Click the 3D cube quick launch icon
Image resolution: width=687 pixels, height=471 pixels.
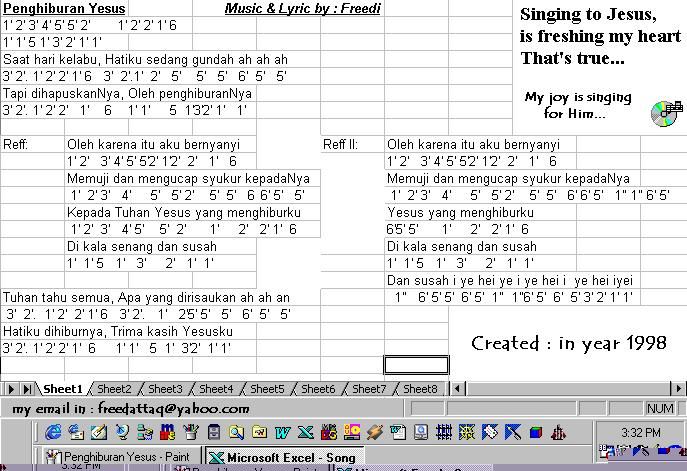click(535, 433)
